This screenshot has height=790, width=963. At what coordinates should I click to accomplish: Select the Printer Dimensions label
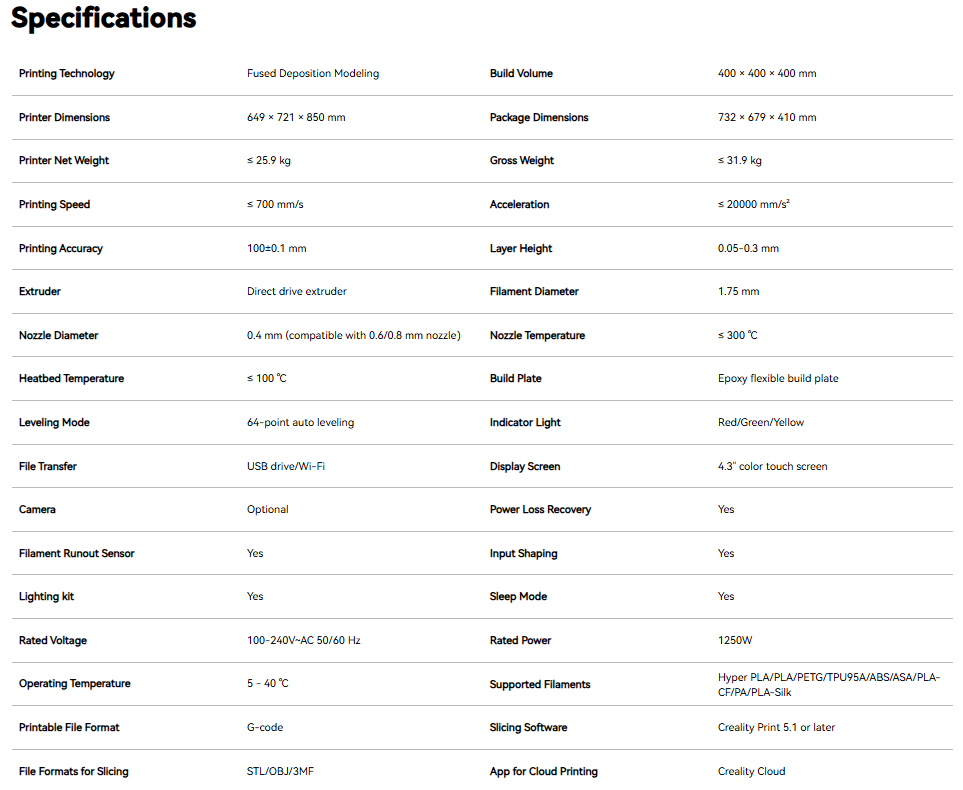coord(64,117)
